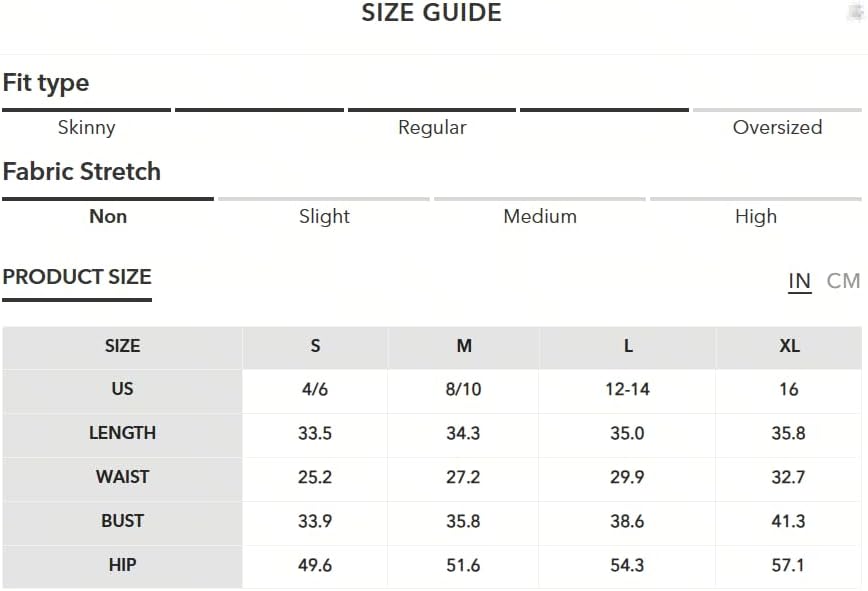Image resolution: width=868 pixels, height=591 pixels.
Task: Select the Non fabric stretch option
Action: 108,216
